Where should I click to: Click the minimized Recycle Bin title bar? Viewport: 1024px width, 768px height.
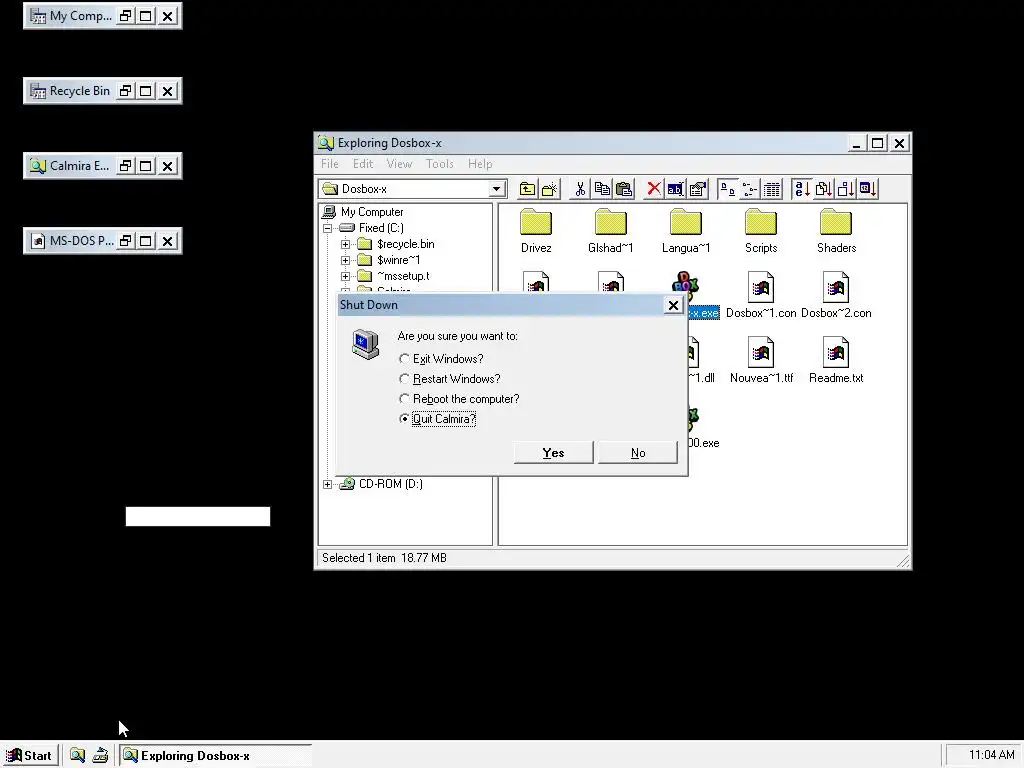pos(72,91)
